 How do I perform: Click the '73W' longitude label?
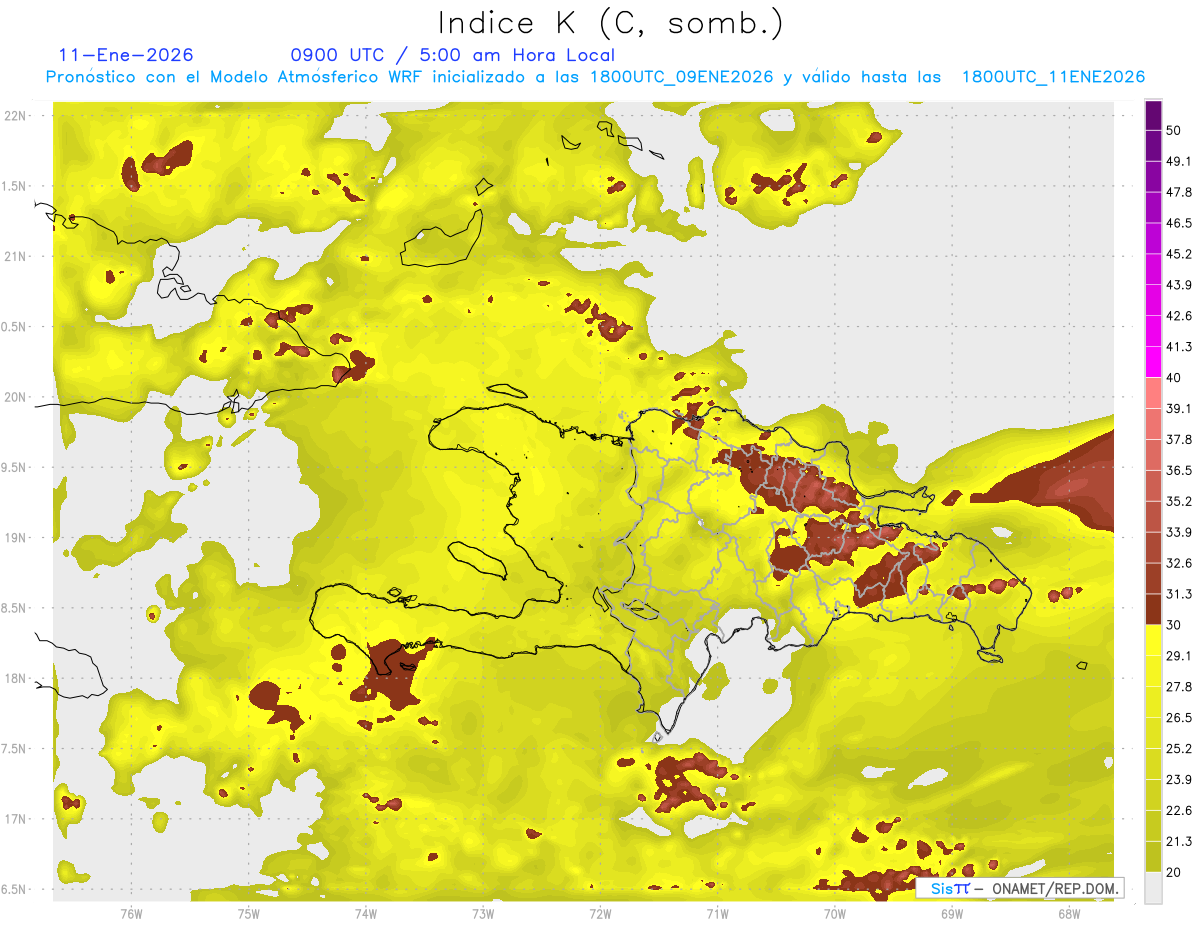pyautogui.click(x=483, y=913)
